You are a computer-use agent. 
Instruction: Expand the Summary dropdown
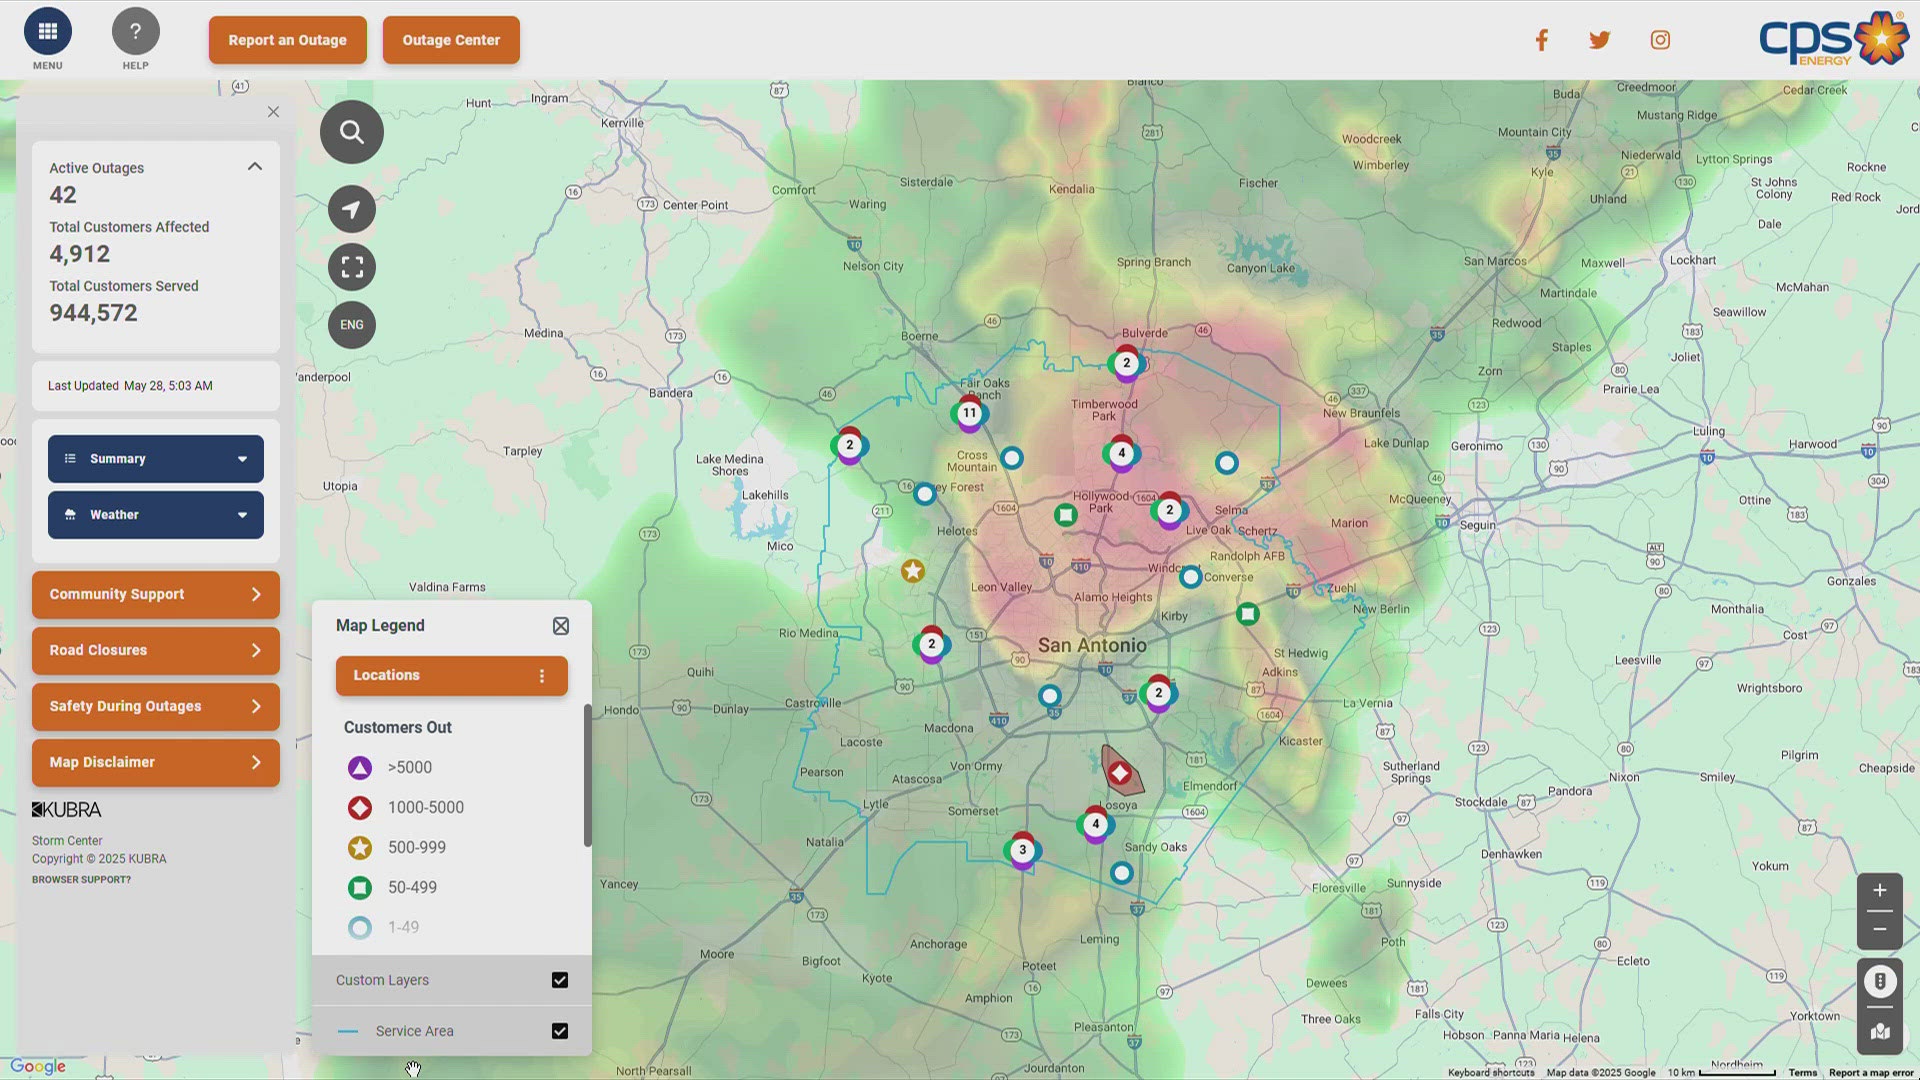155,458
